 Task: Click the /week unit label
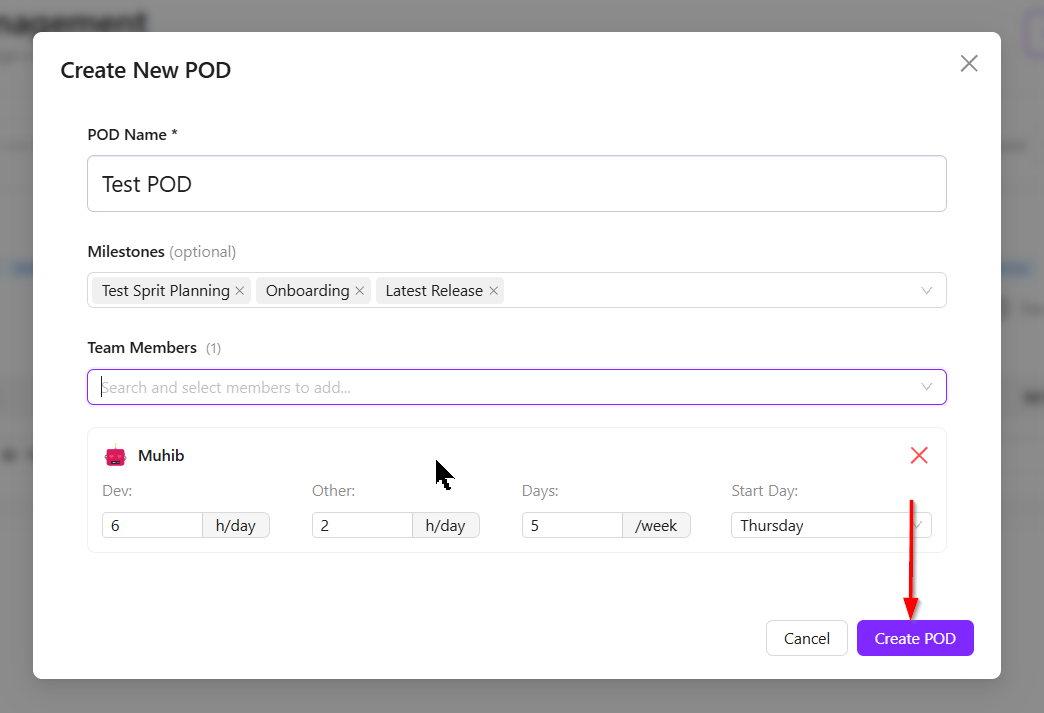pyautogui.click(x=656, y=526)
